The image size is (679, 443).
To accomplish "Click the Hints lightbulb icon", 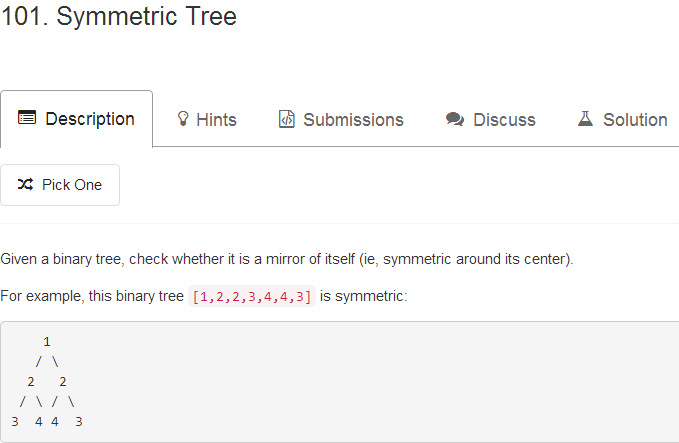I will (183, 120).
